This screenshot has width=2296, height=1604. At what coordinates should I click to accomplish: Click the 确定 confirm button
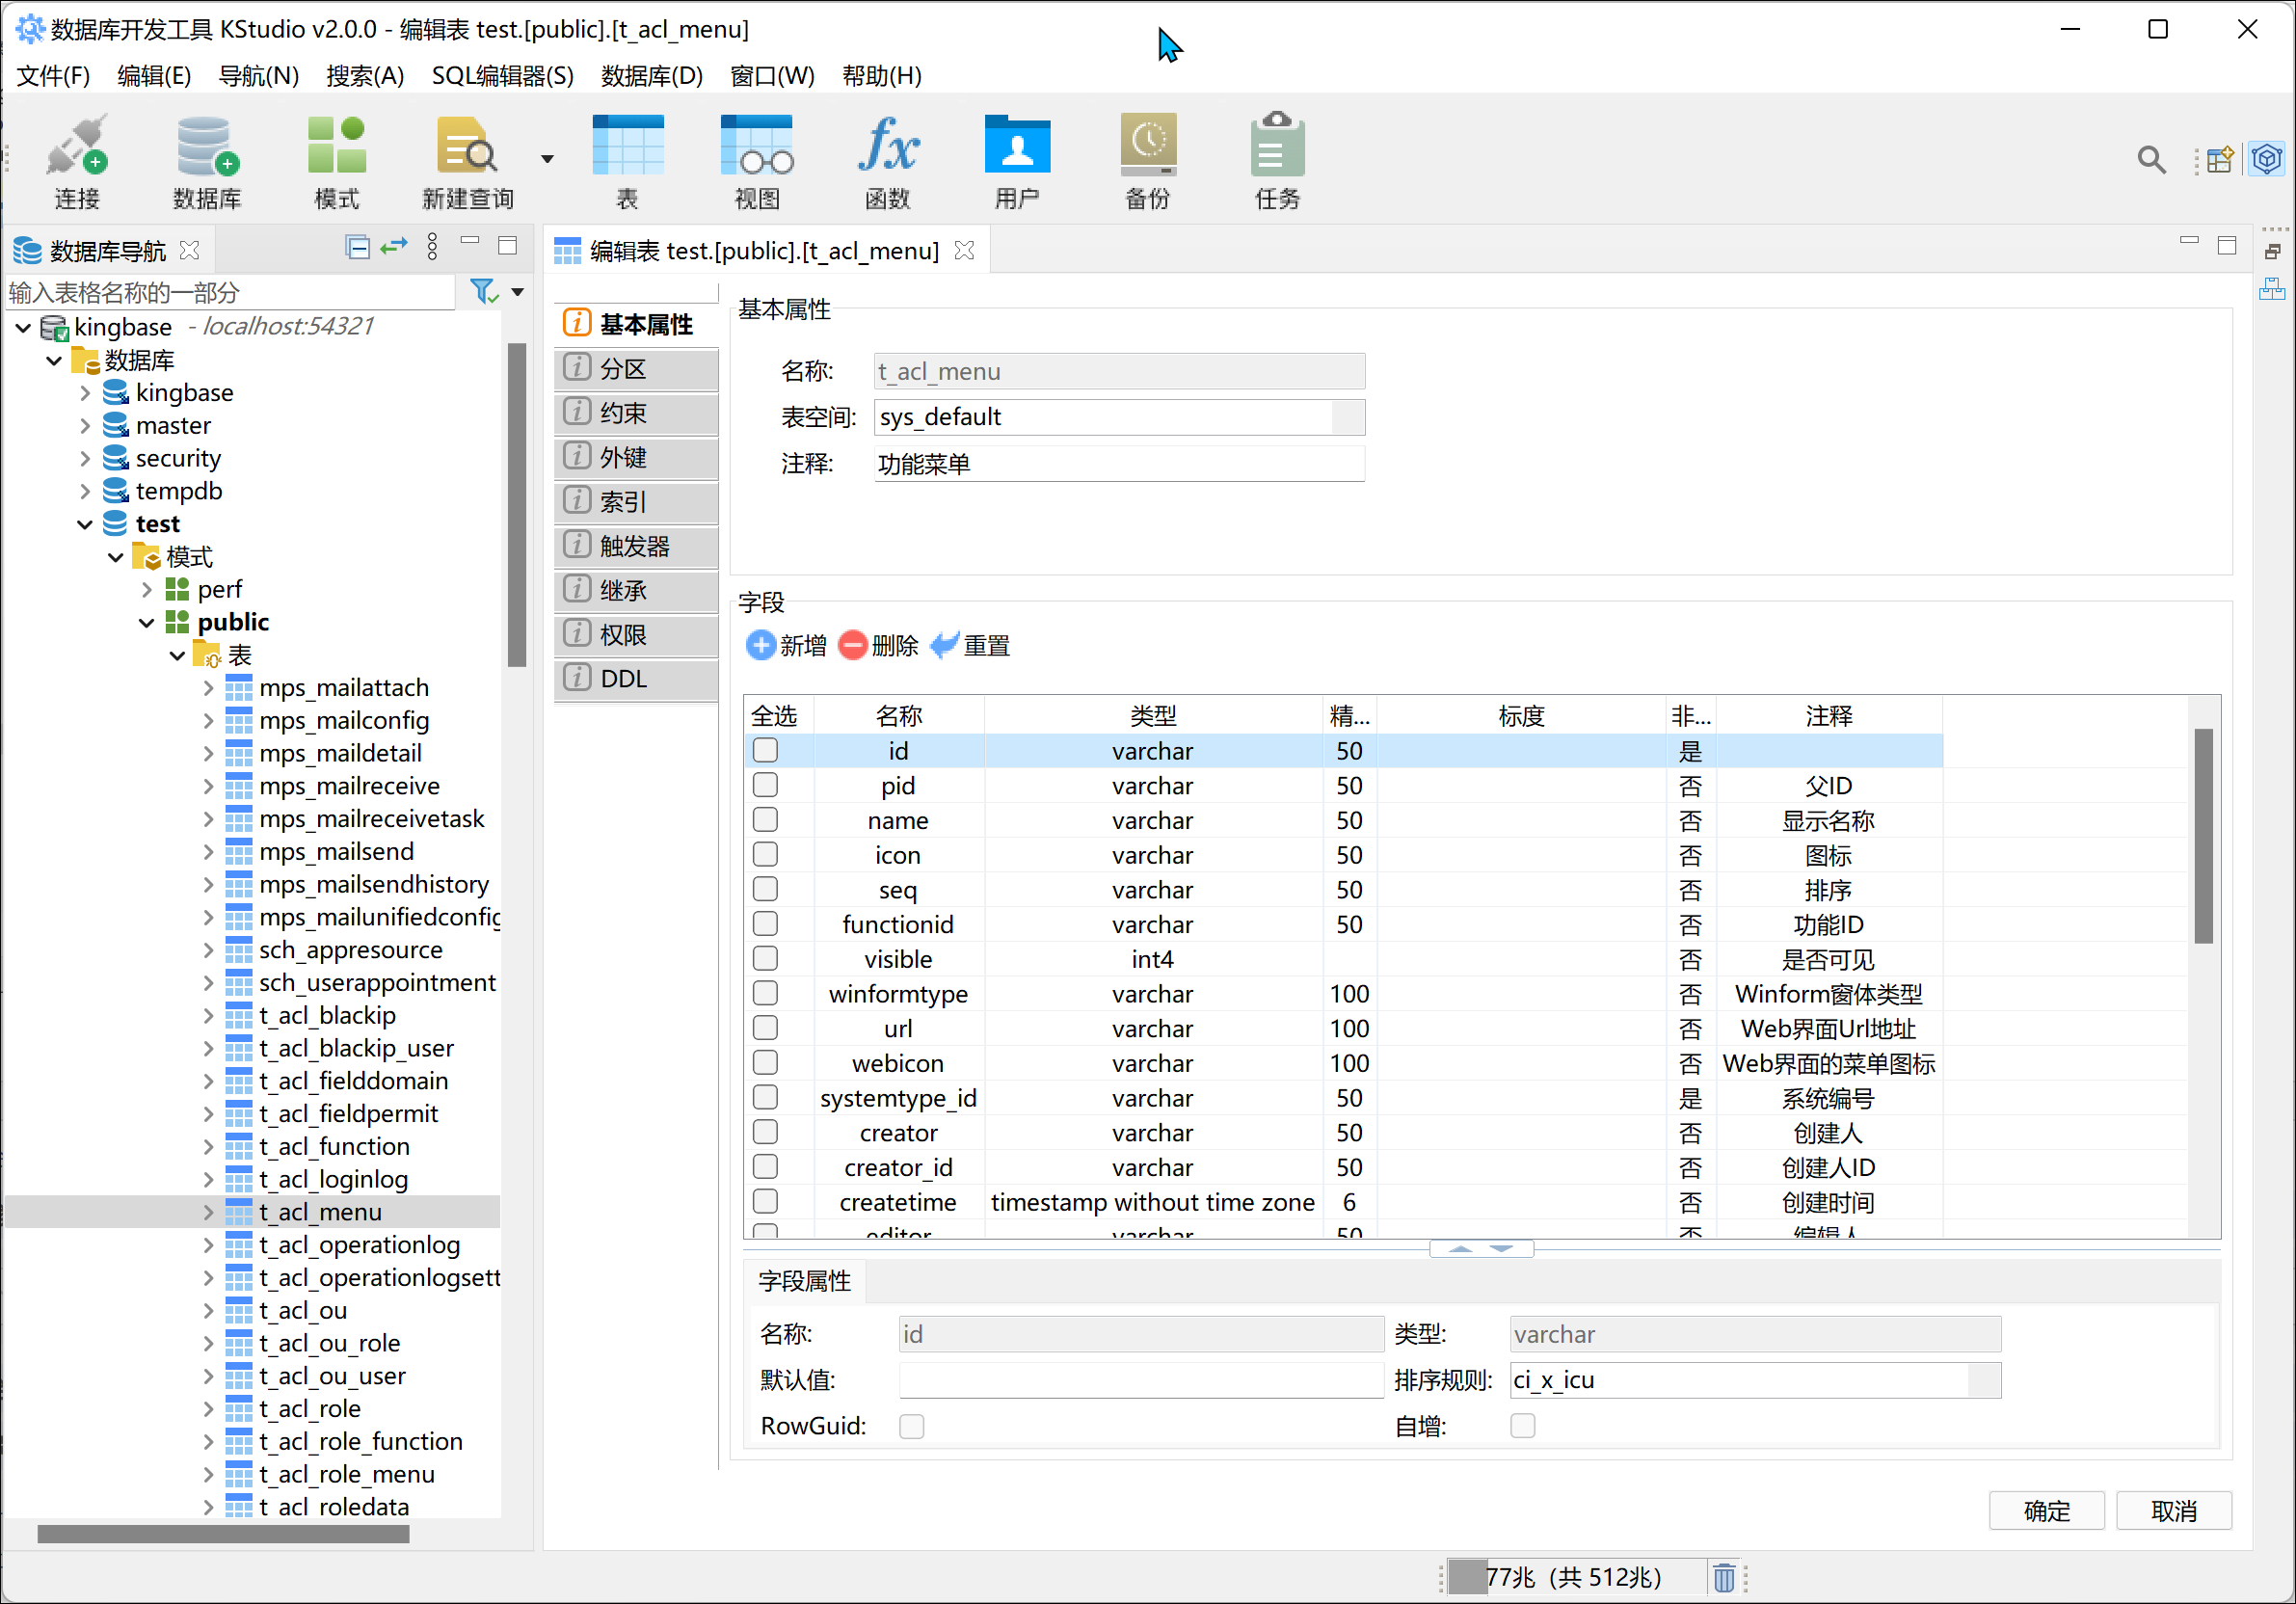click(2046, 1510)
